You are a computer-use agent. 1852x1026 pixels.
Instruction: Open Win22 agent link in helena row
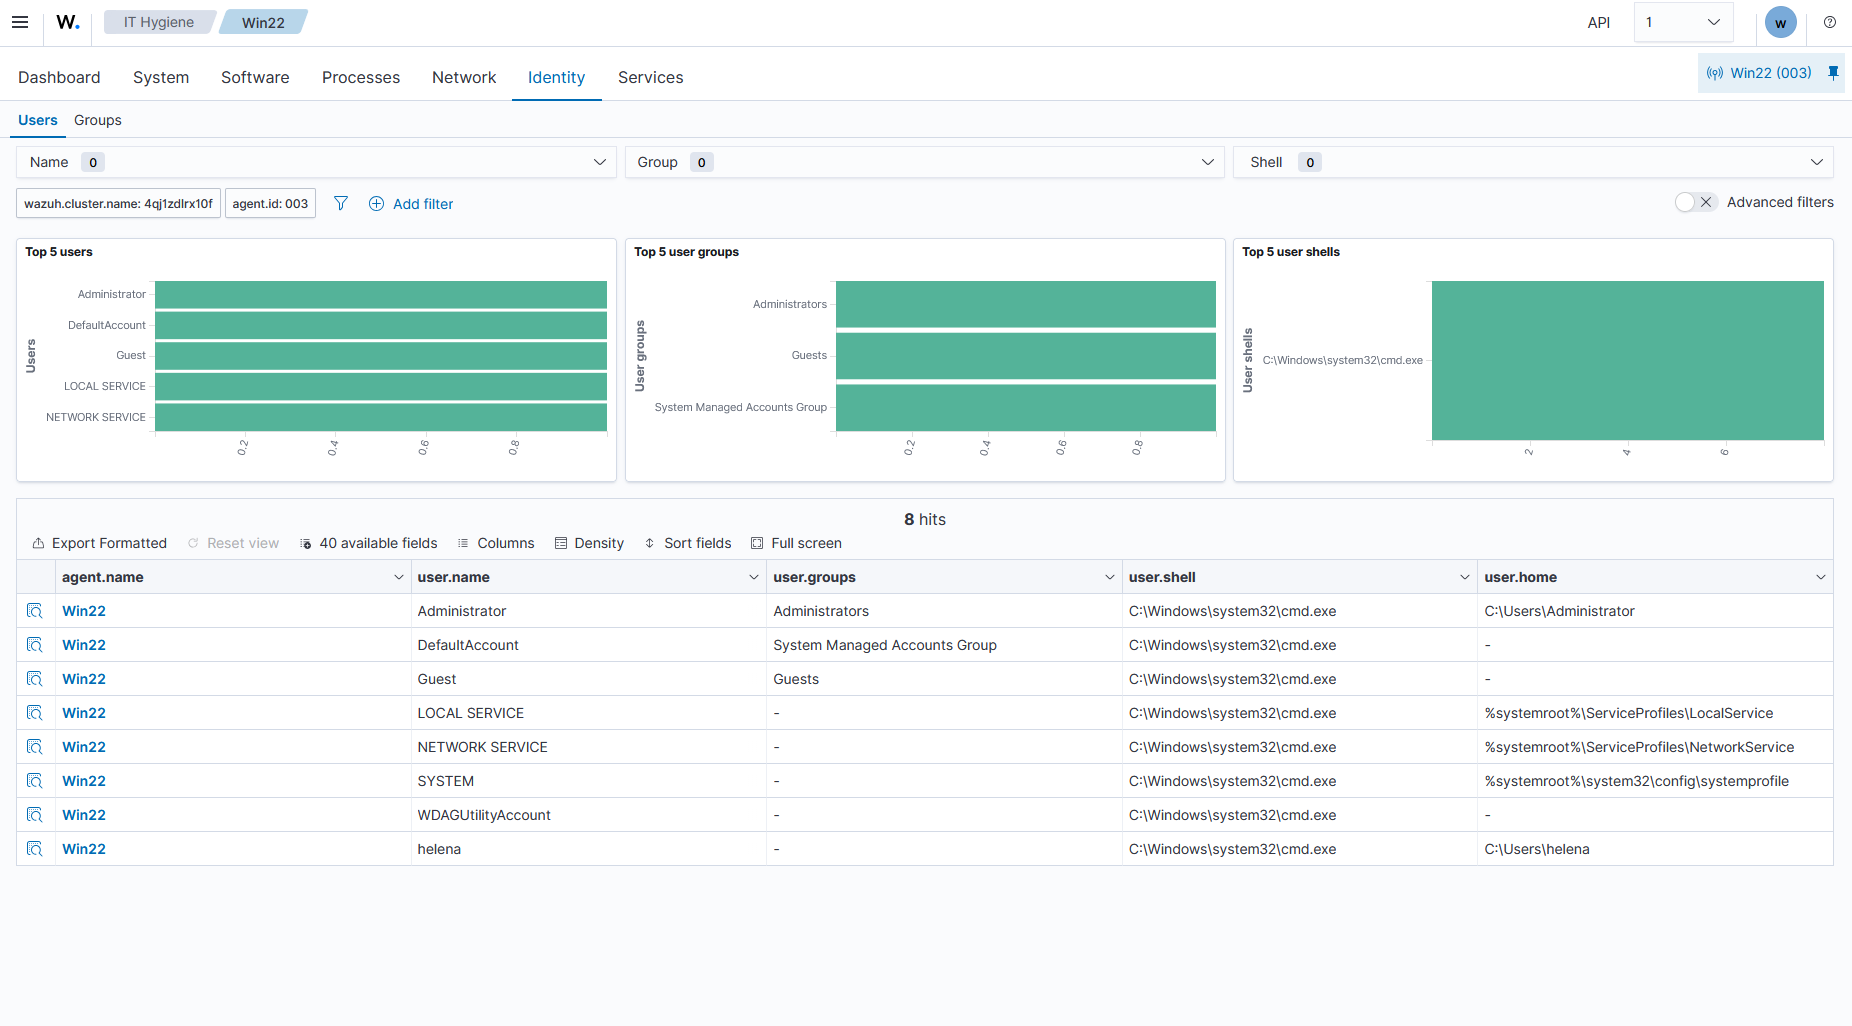[x=84, y=849]
